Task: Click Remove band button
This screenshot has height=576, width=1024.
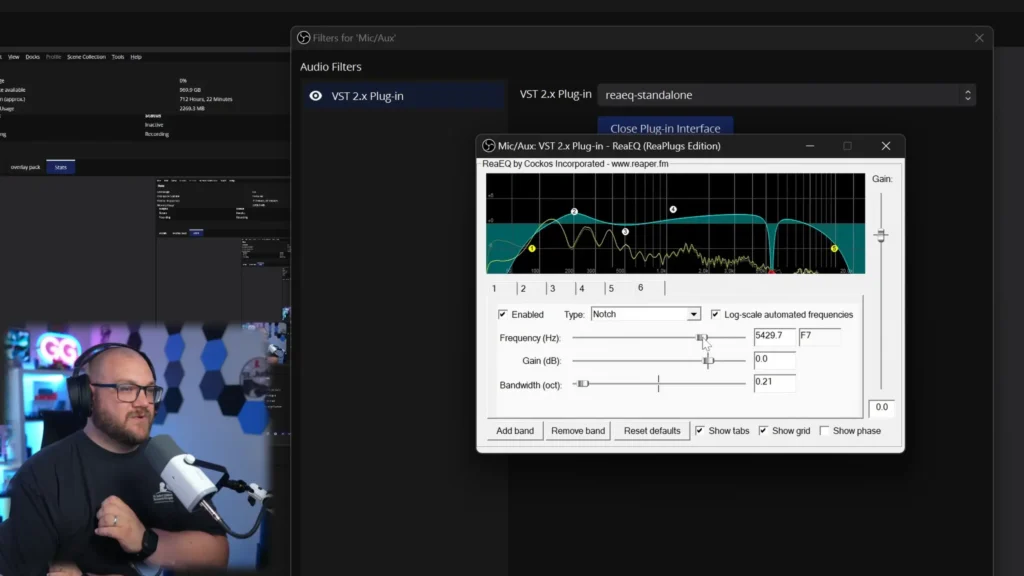Action: pos(578,430)
